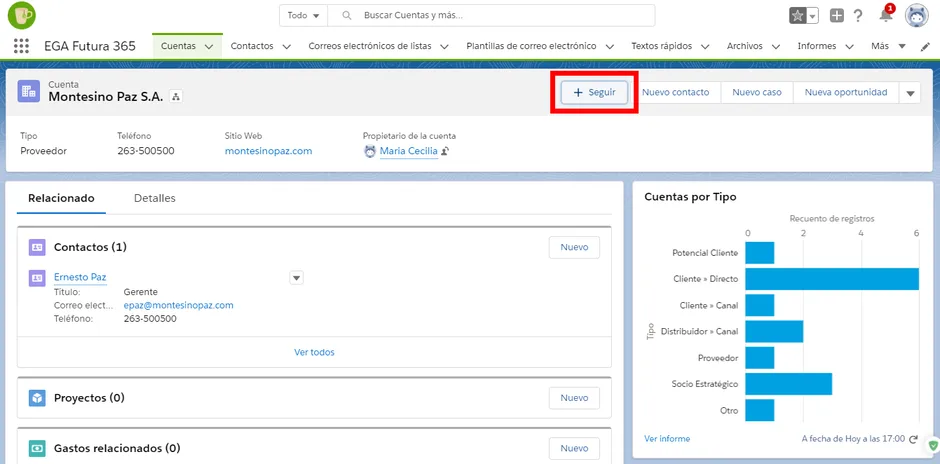Image resolution: width=940 pixels, height=464 pixels.
Task: Open the global create plus icon
Action: click(x=837, y=16)
